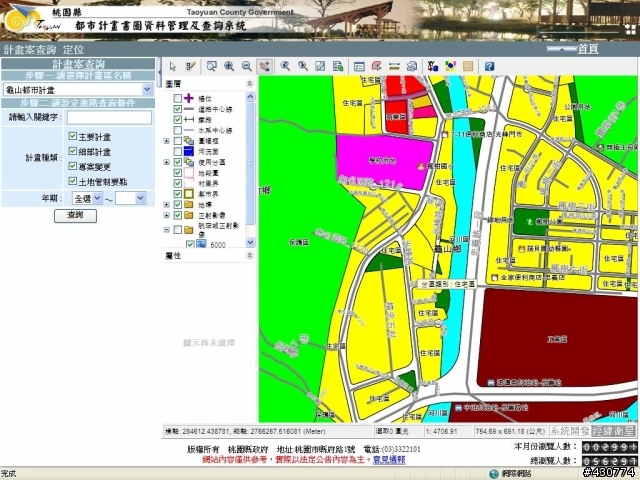
Task: Enable the 水系中心線 layer checkbox
Action: pyautogui.click(x=178, y=130)
